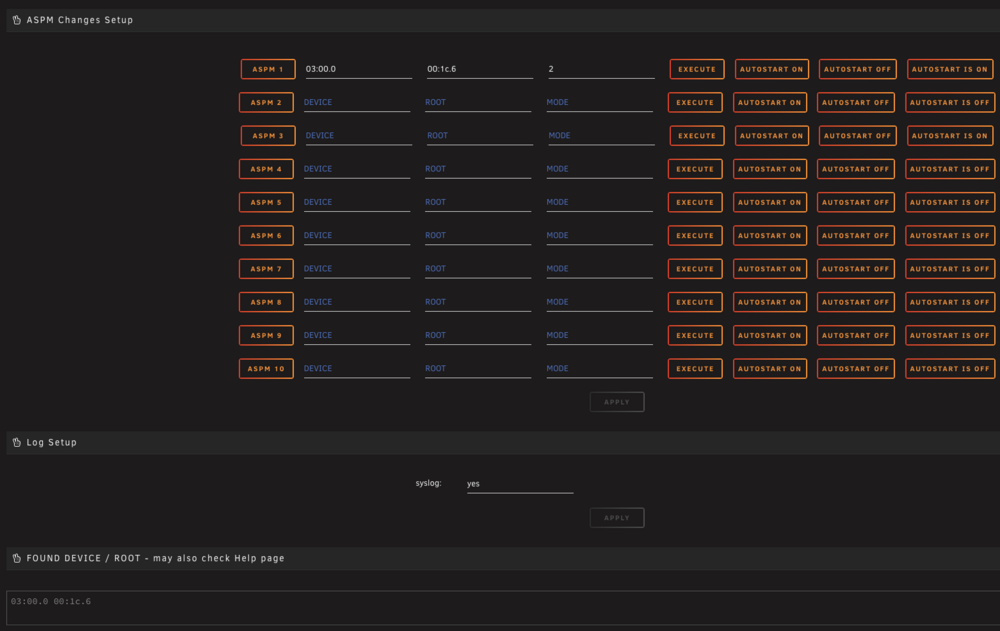Click the device field containing 03:00.0
The height and width of the screenshot is (631, 1000).
[358, 69]
